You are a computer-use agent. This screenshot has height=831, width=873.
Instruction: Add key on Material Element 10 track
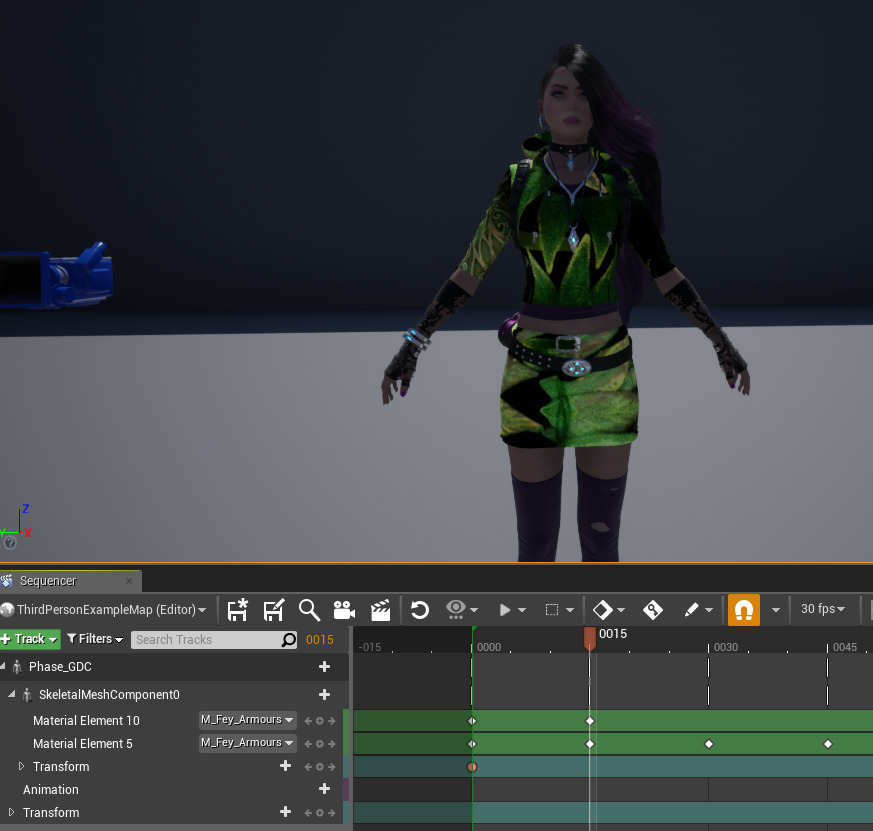point(320,721)
